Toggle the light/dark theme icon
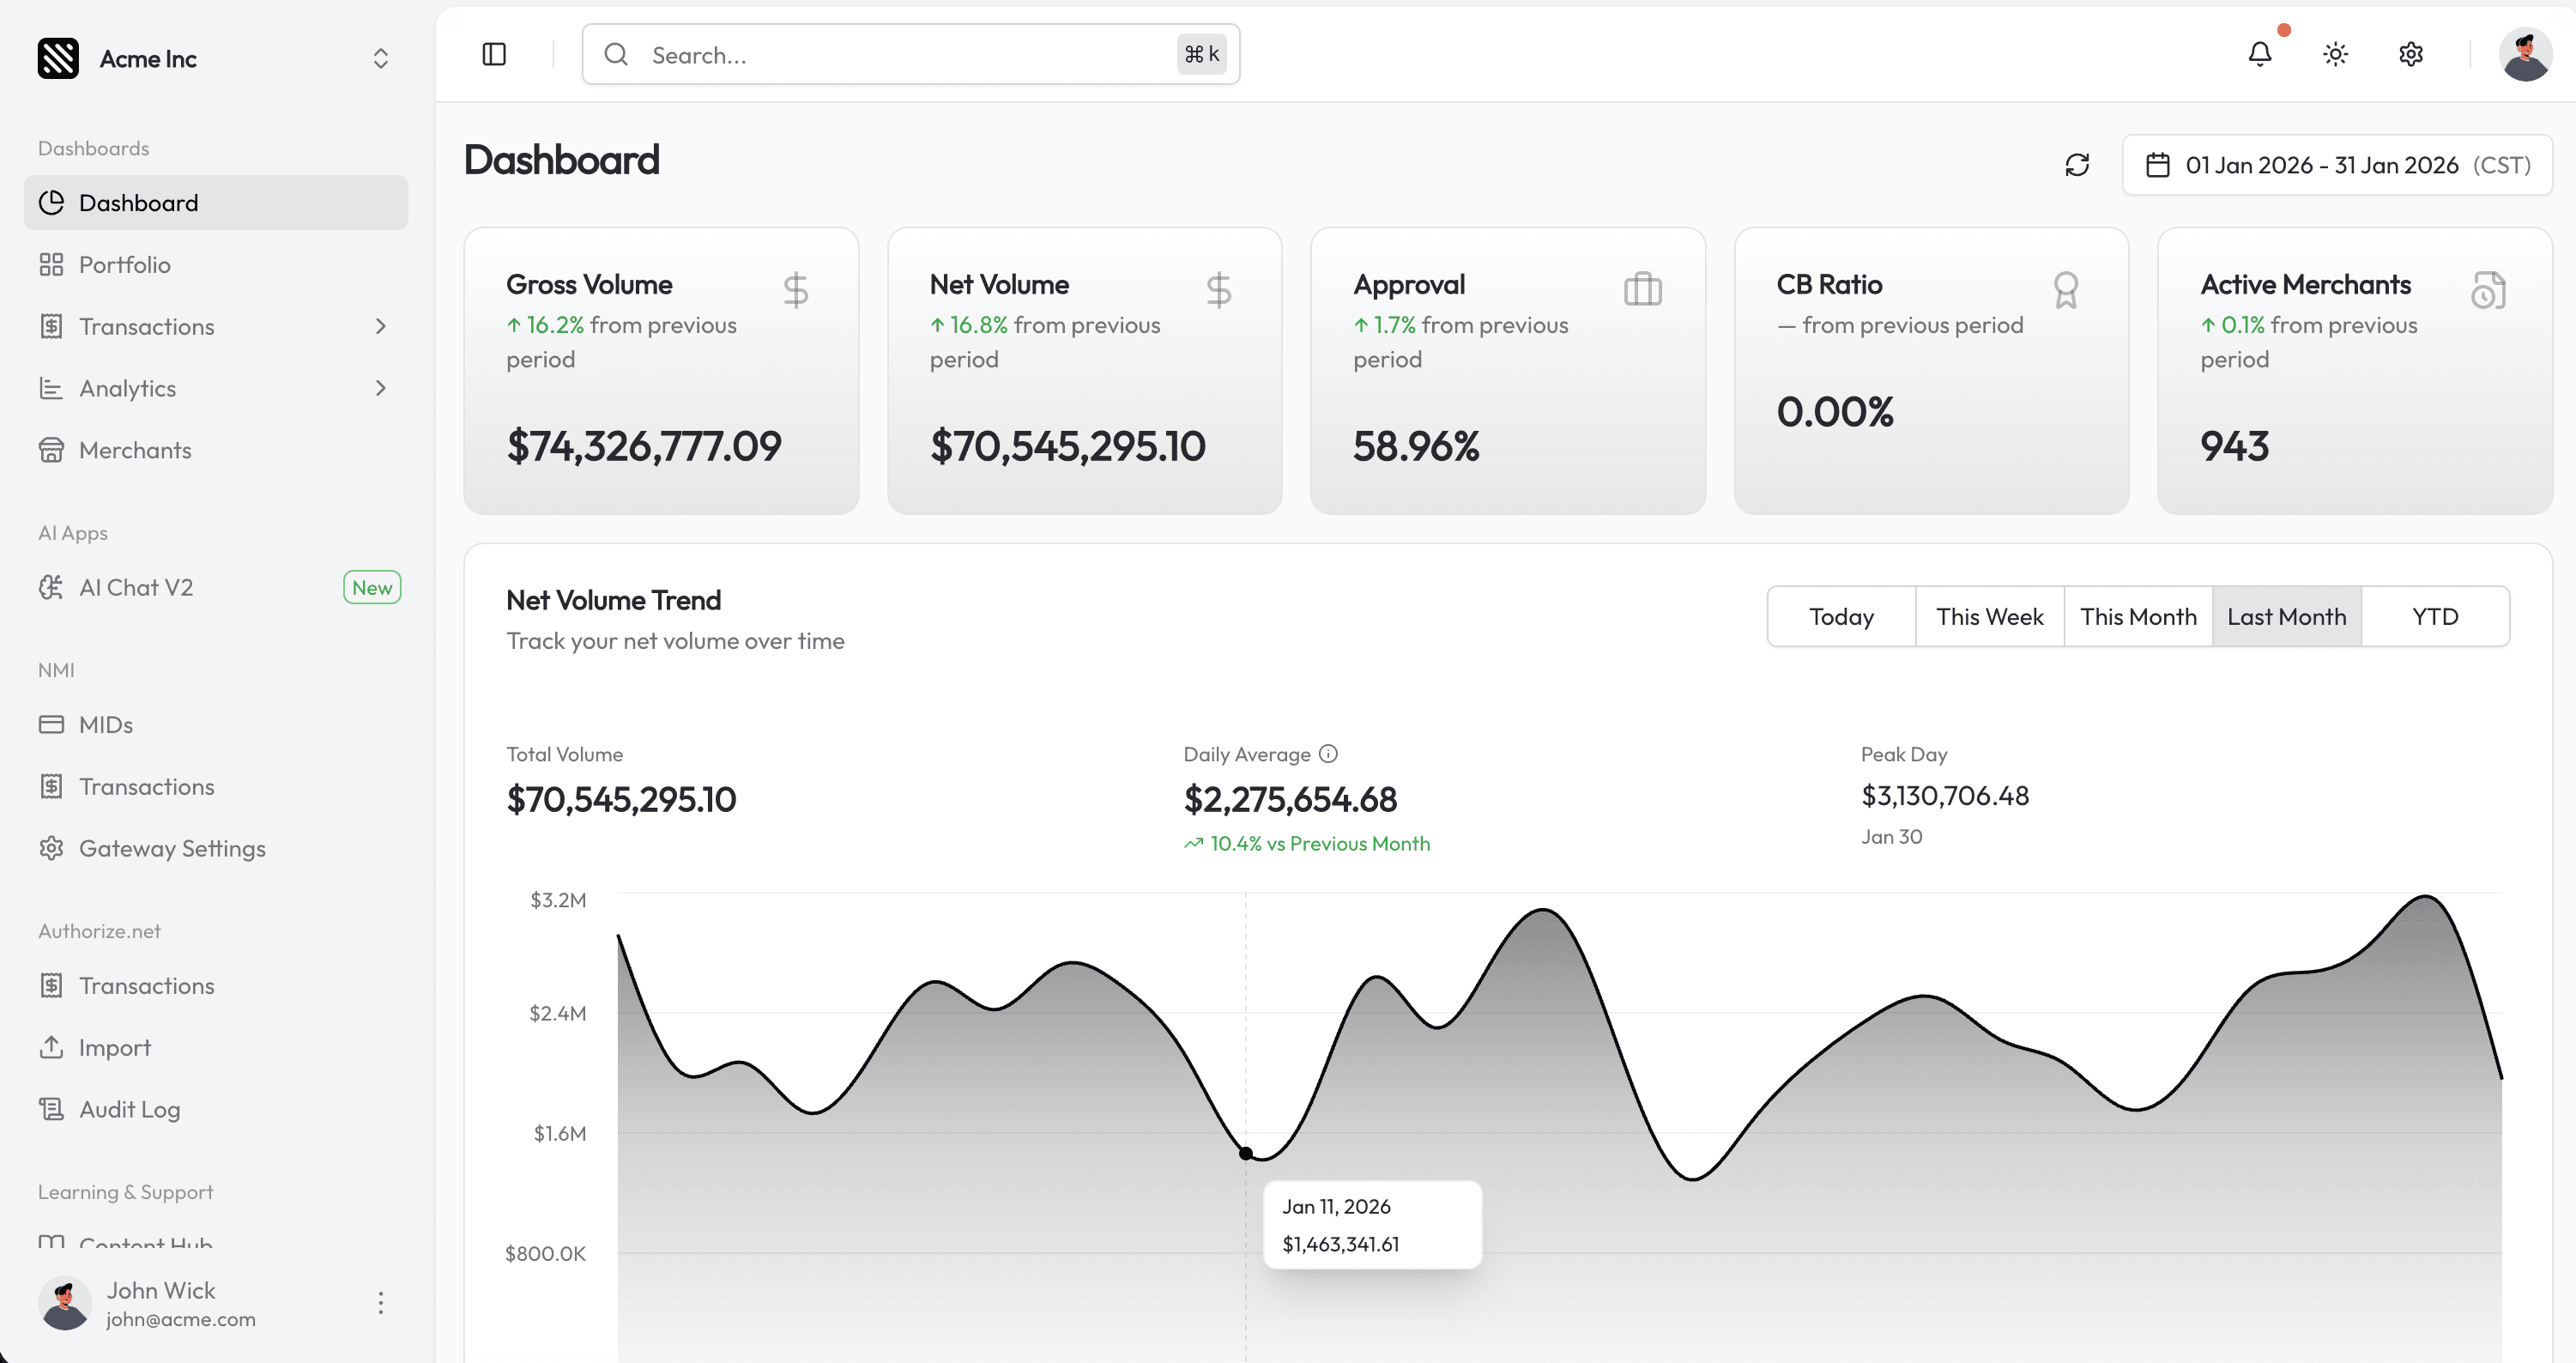Screen dimensions: 2576x1363 pos(2335,54)
